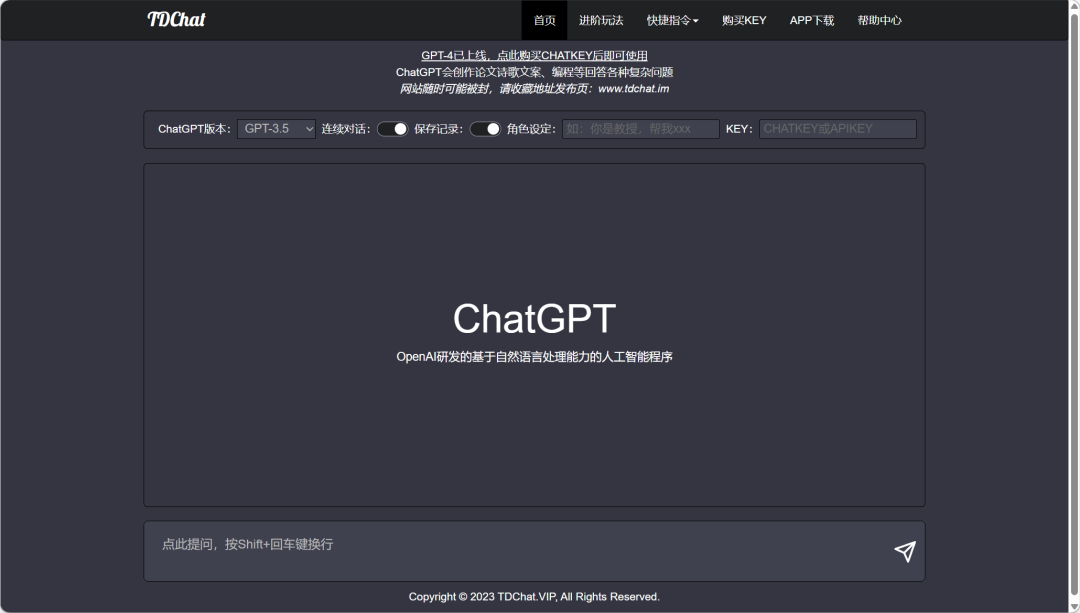Open the 进阶玩法 menu item
The width and height of the screenshot is (1080, 613).
coord(600,20)
